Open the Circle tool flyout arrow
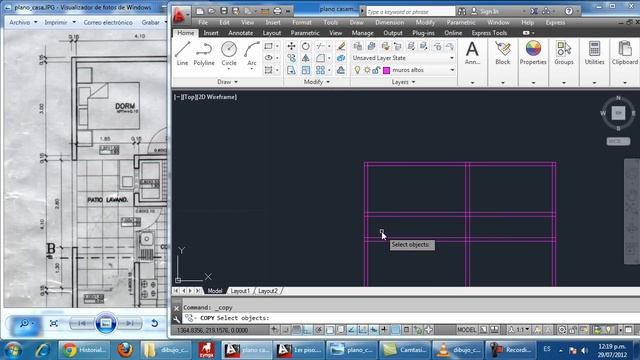This screenshot has width=640, height=360. [229, 69]
